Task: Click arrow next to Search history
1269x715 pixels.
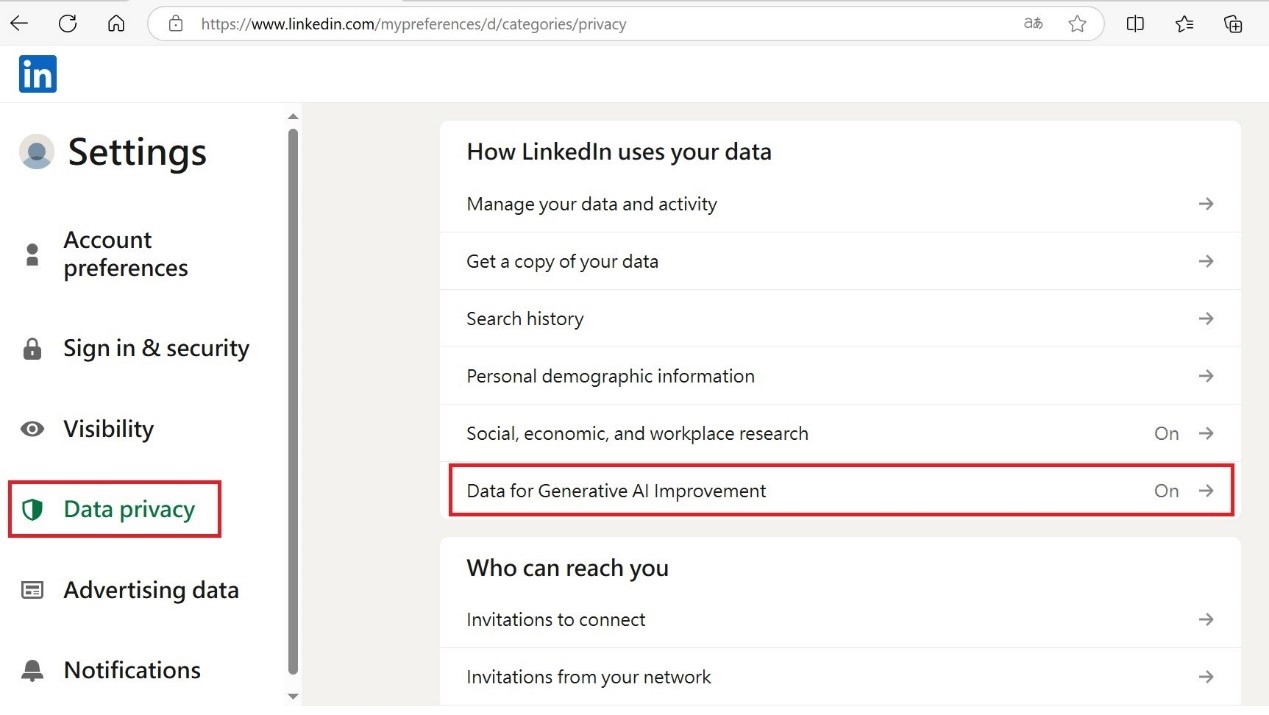Action: 1206,318
